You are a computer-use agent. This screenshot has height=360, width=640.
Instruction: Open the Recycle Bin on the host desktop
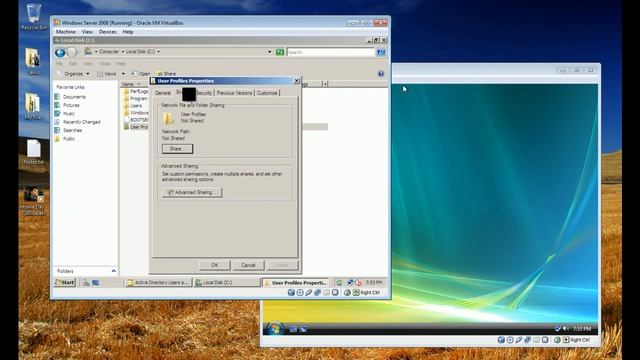[33, 17]
